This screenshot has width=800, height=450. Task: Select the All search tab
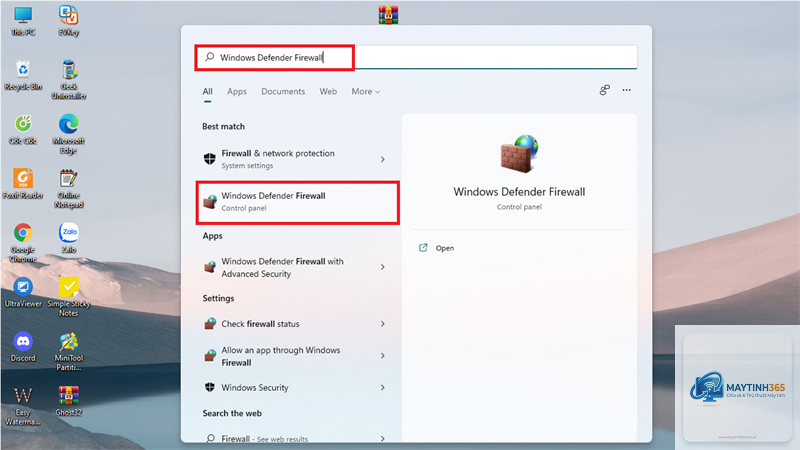coord(208,91)
